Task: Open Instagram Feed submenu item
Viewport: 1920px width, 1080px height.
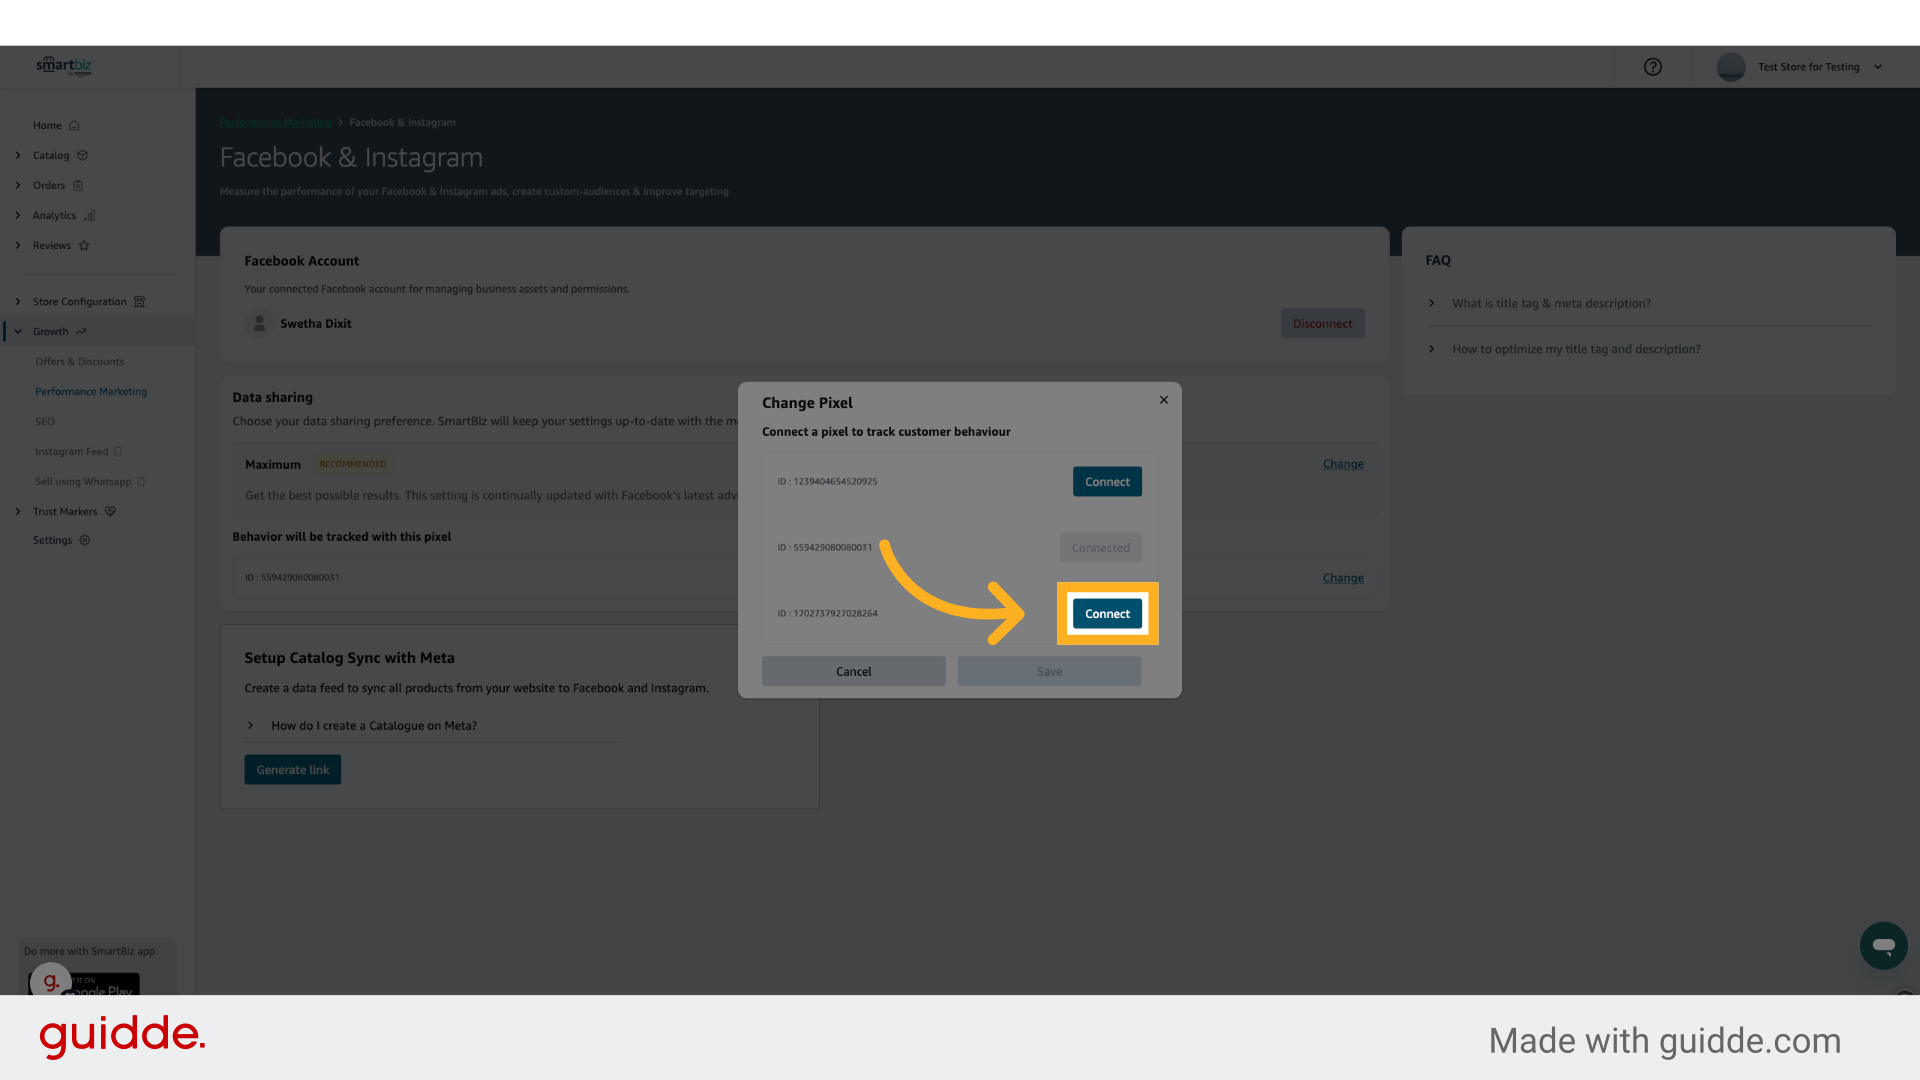Action: 71,452
